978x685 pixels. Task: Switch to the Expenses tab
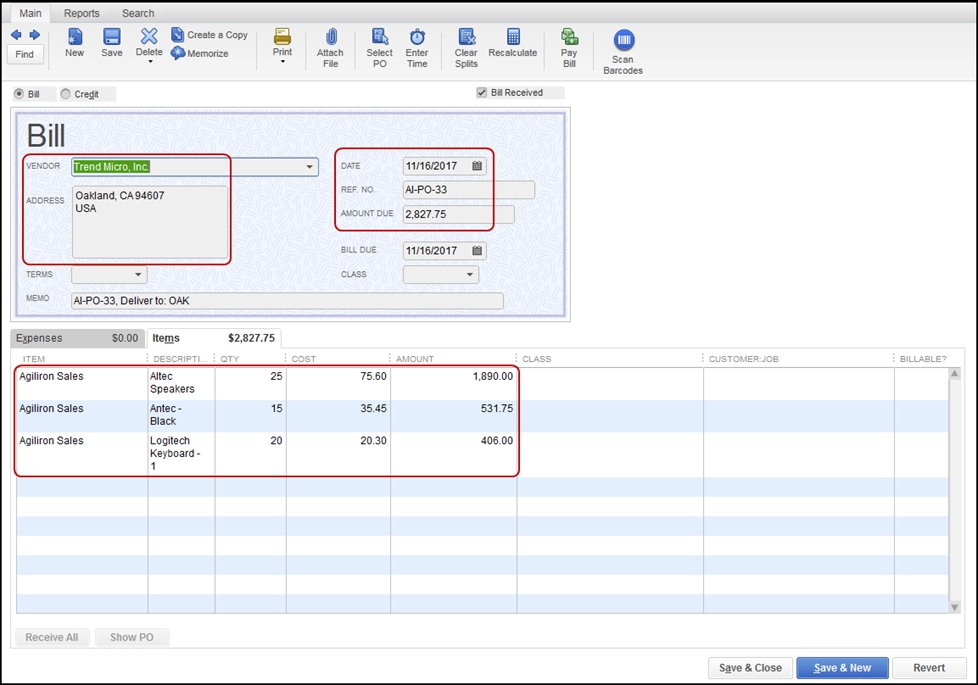click(x=76, y=338)
